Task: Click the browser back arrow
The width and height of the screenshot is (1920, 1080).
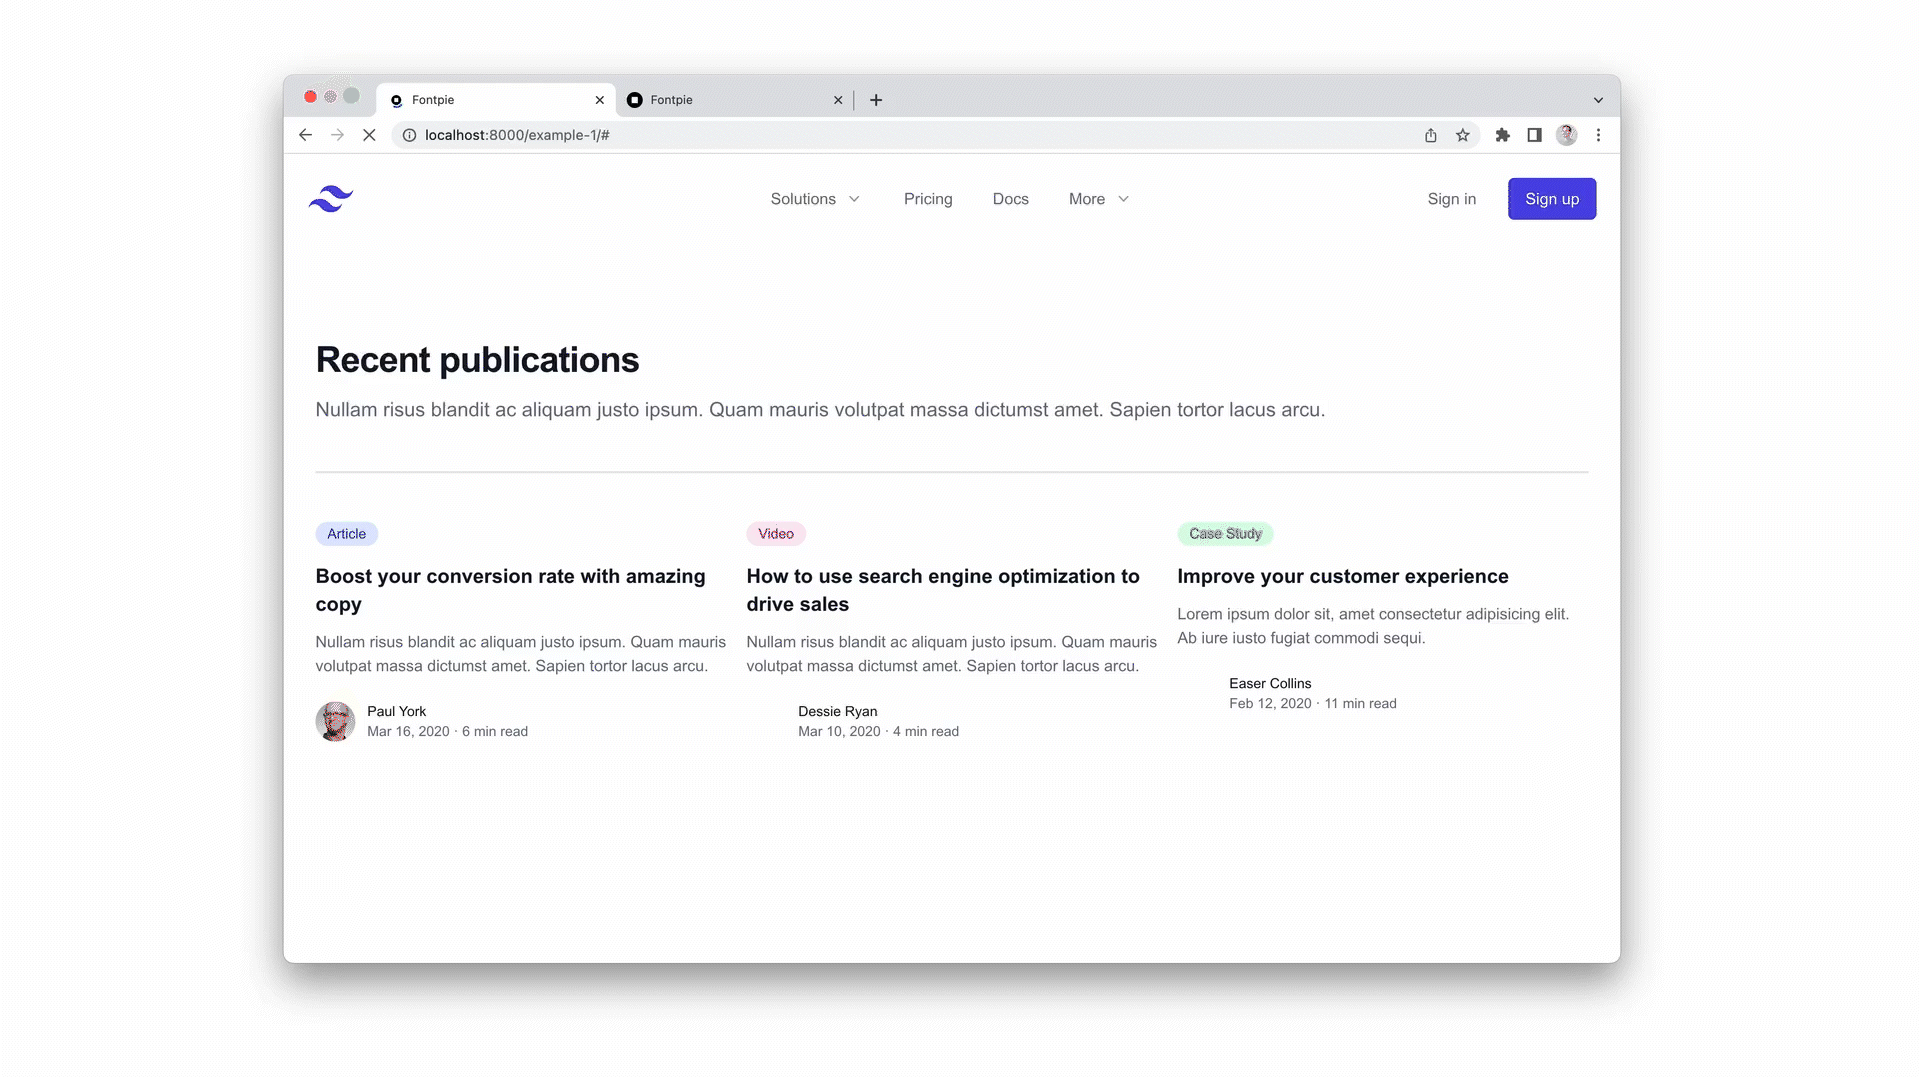Action: point(306,135)
